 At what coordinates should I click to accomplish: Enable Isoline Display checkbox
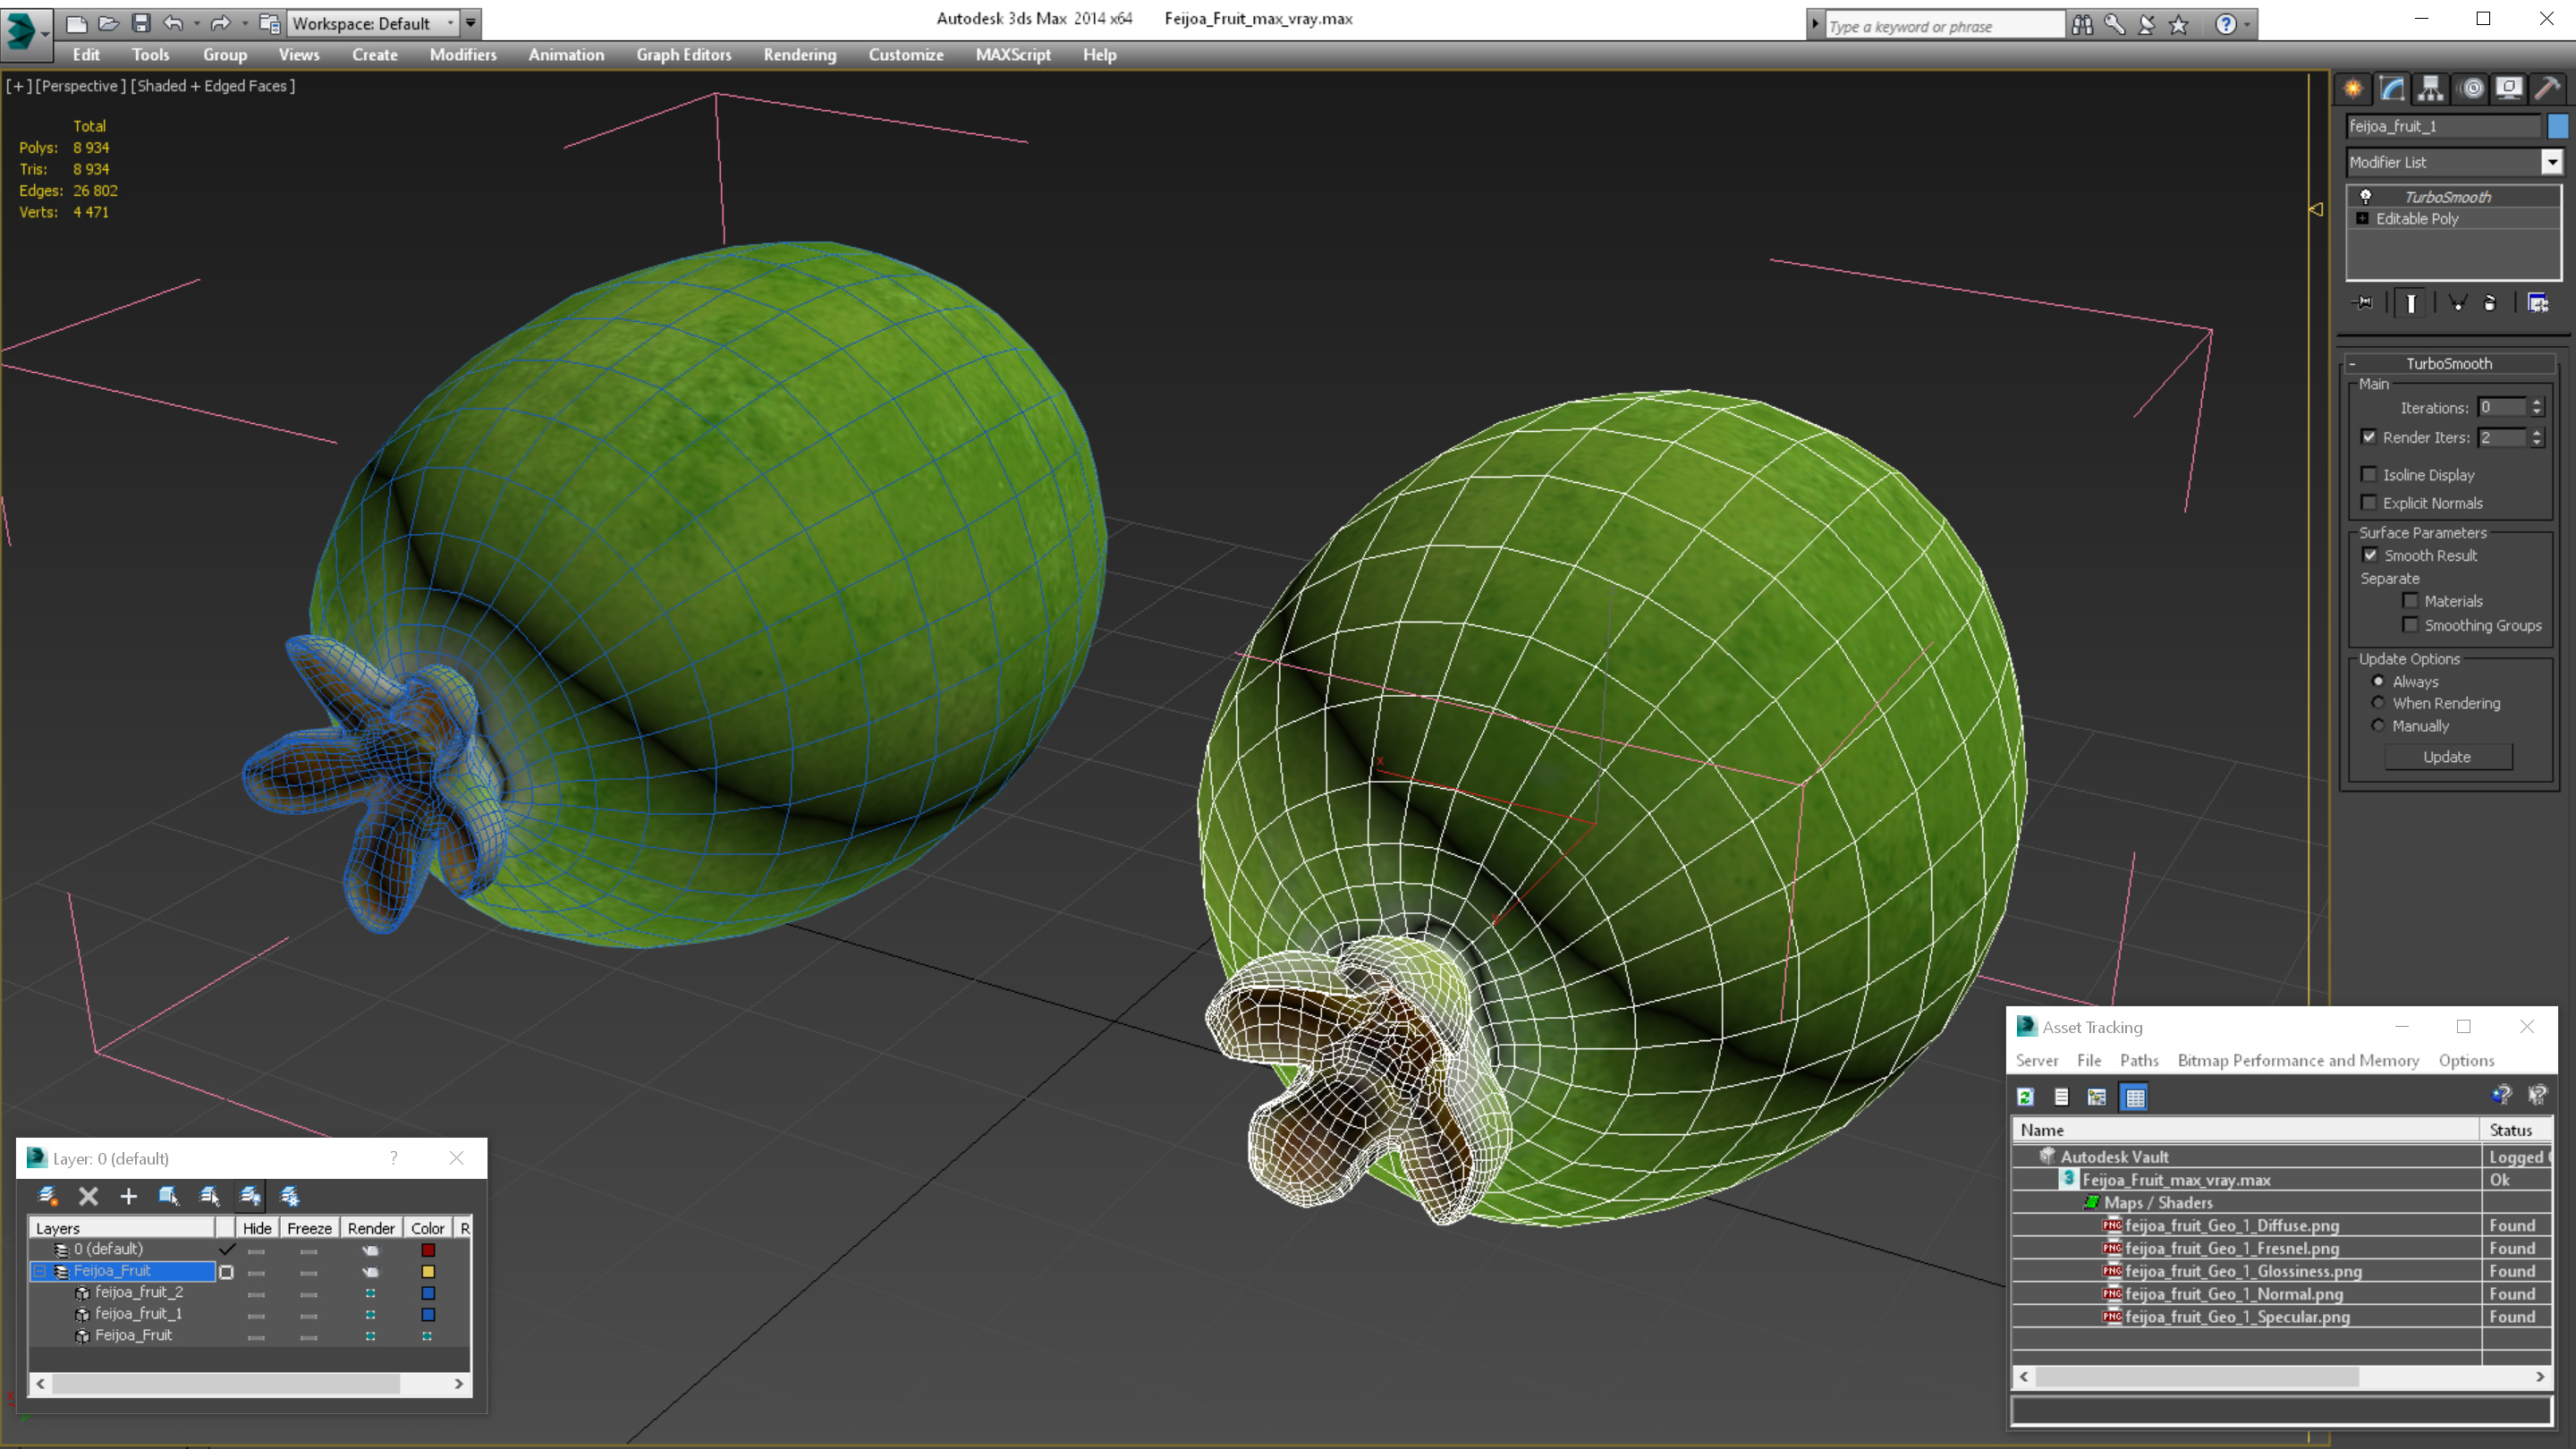point(2369,474)
